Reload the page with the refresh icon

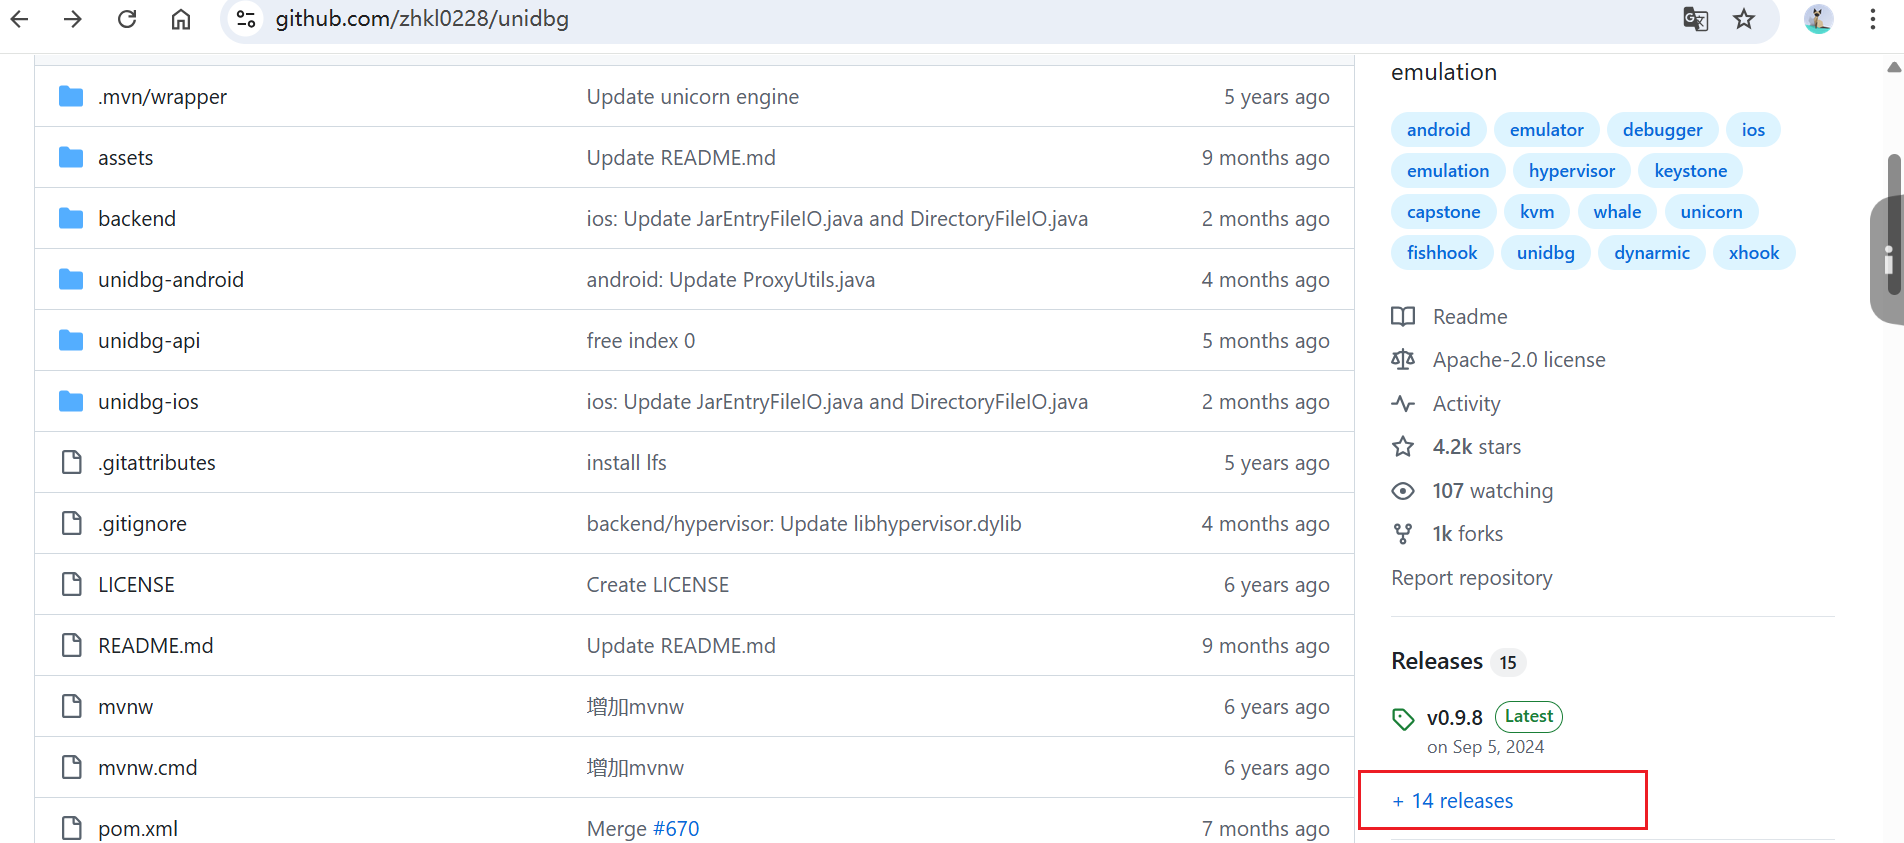[x=127, y=19]
